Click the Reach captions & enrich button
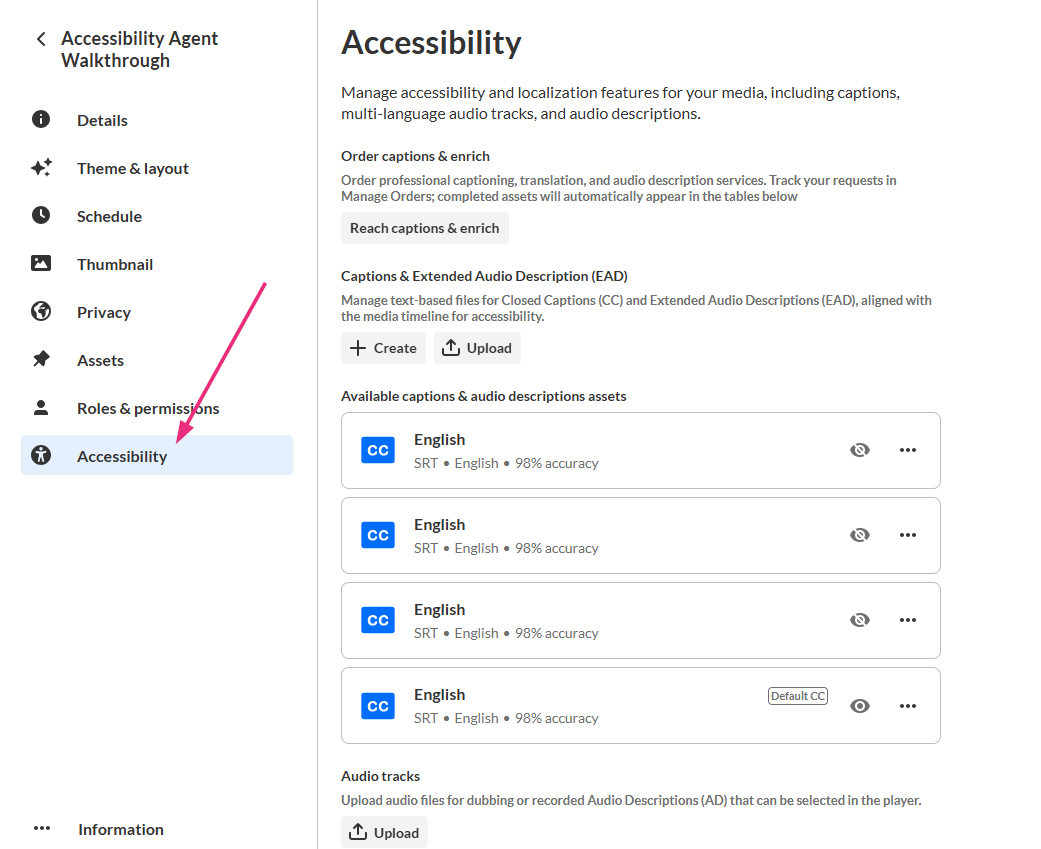This screenshot has width=1041, height=849. [x=424, y=228]
